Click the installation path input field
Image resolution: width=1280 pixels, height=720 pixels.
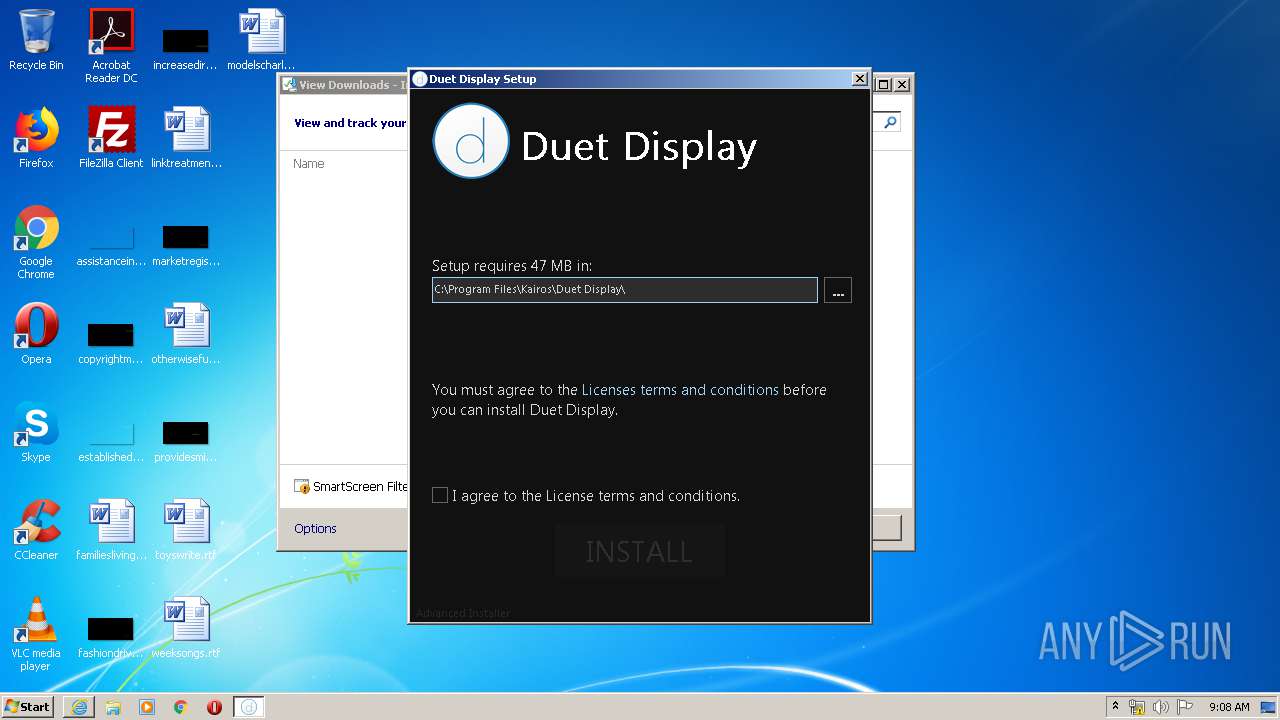point(625,290)
